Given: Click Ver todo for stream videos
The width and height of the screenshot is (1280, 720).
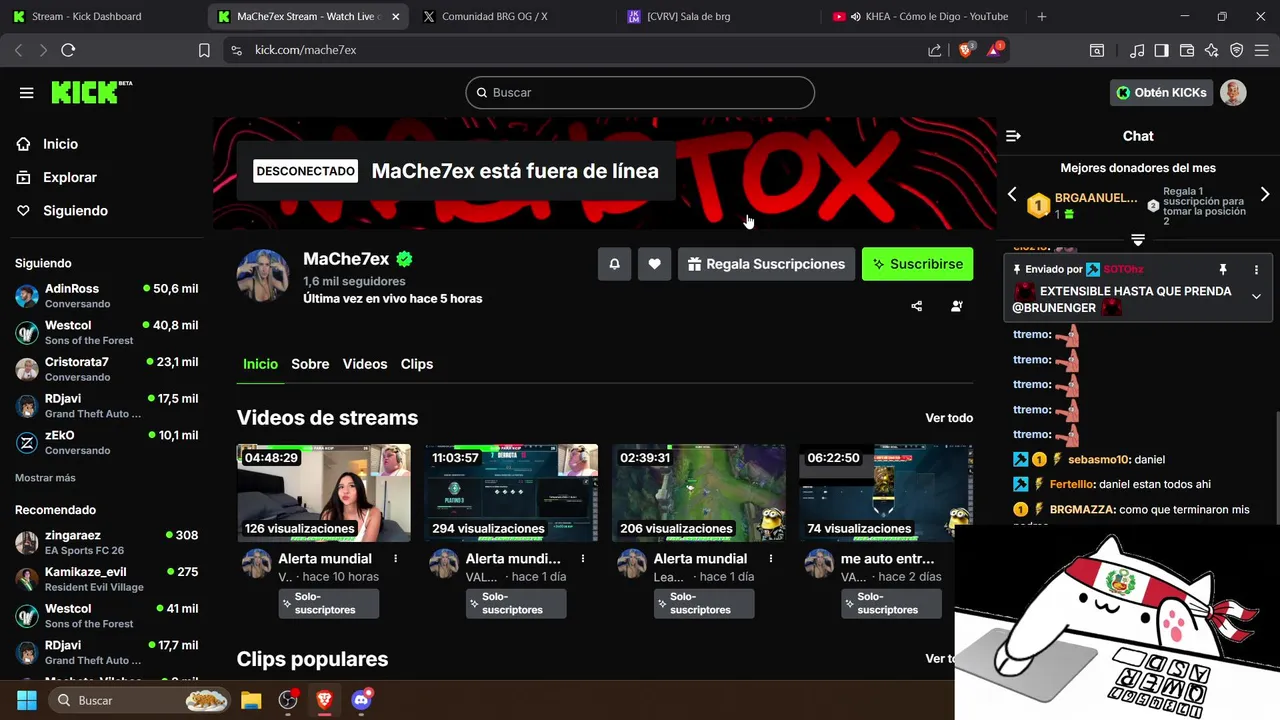Looking at the screenshot, I should 949,418.
